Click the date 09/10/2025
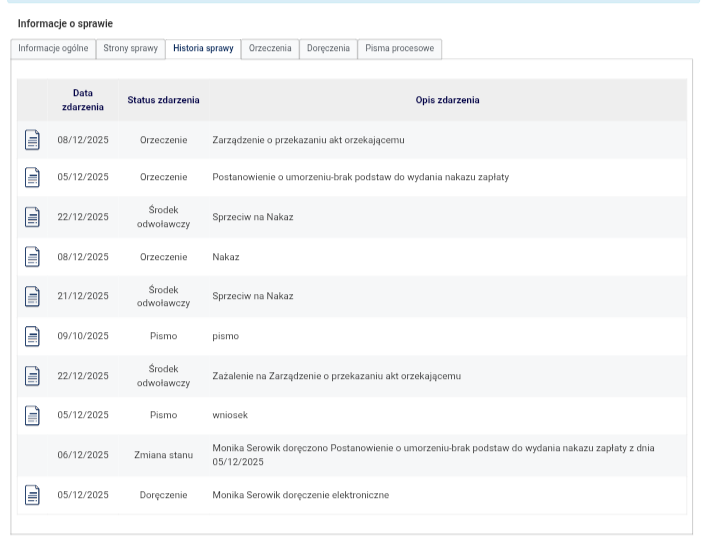 pyautogui.click(x=83, y=336)
